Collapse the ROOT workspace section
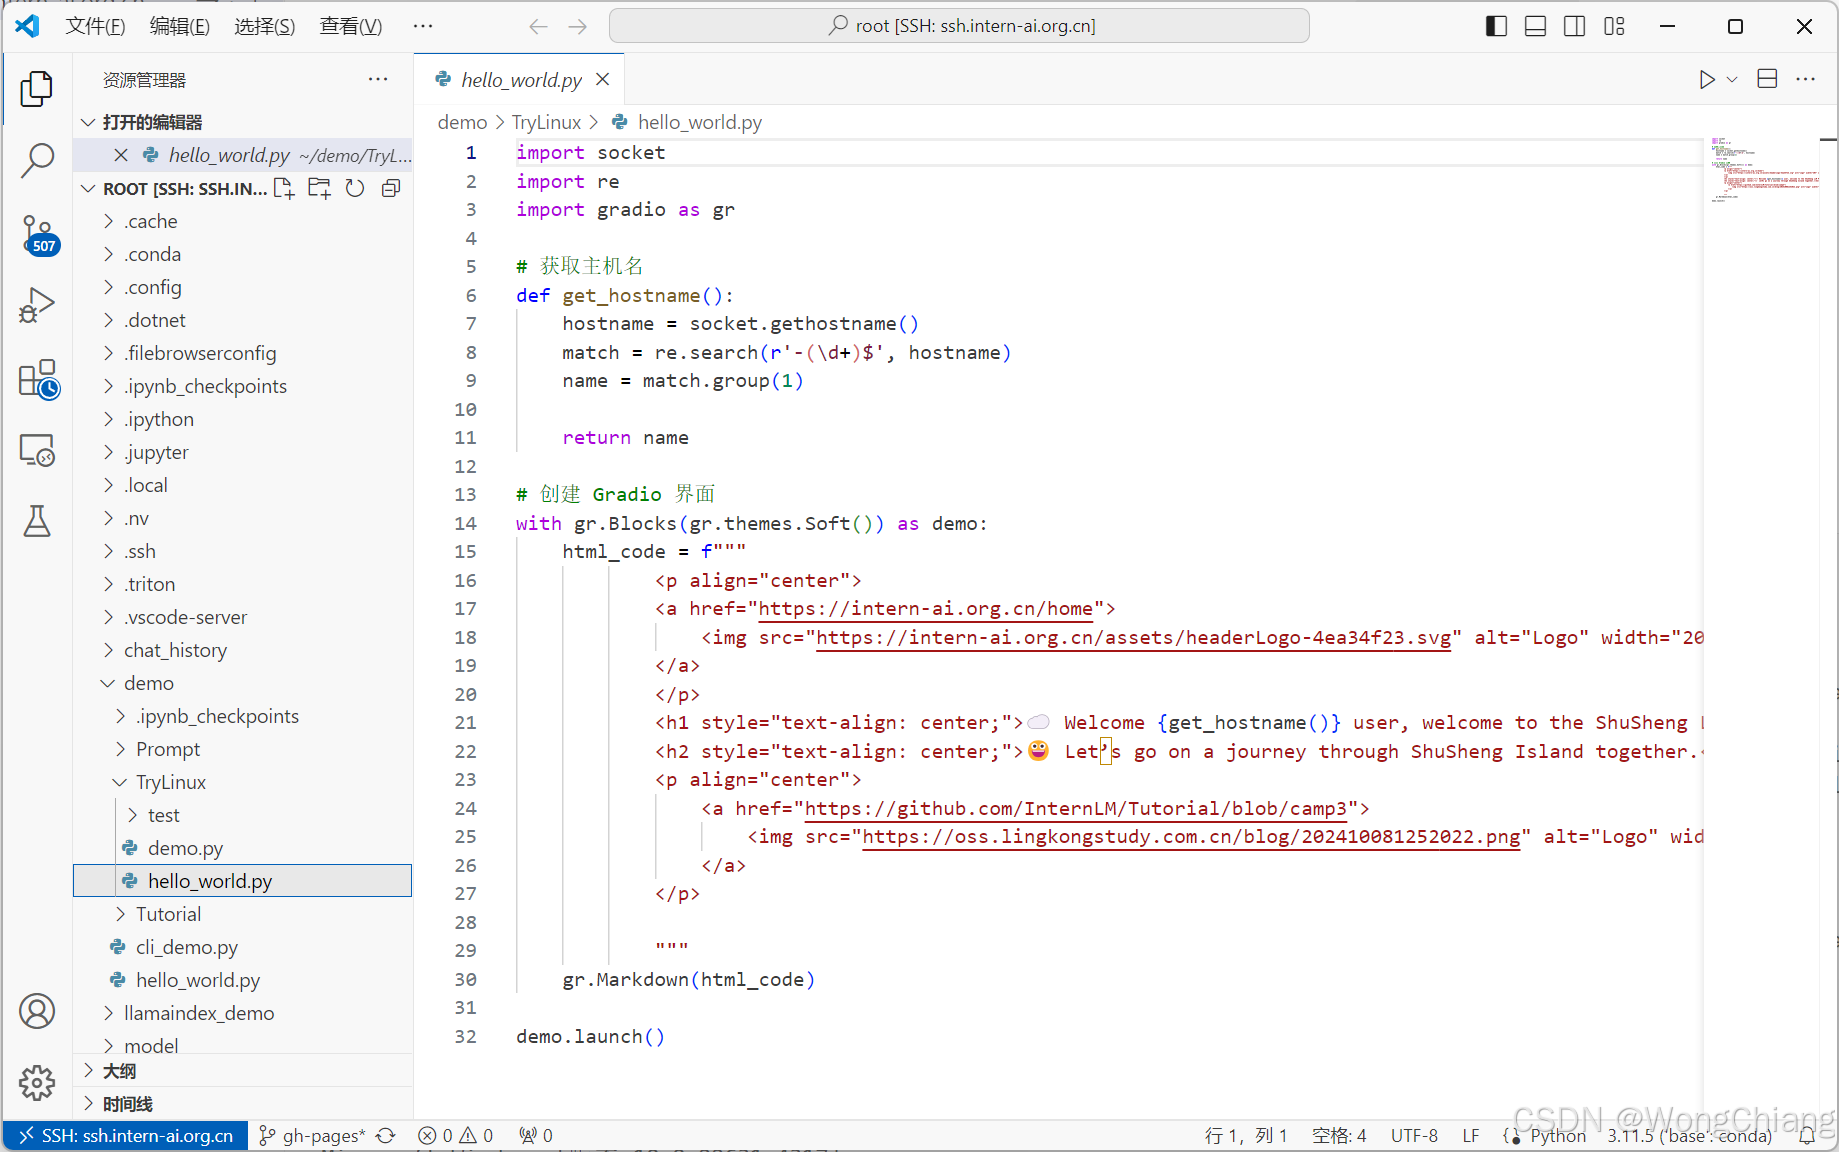The image size is (1839, 1152). 88,188
